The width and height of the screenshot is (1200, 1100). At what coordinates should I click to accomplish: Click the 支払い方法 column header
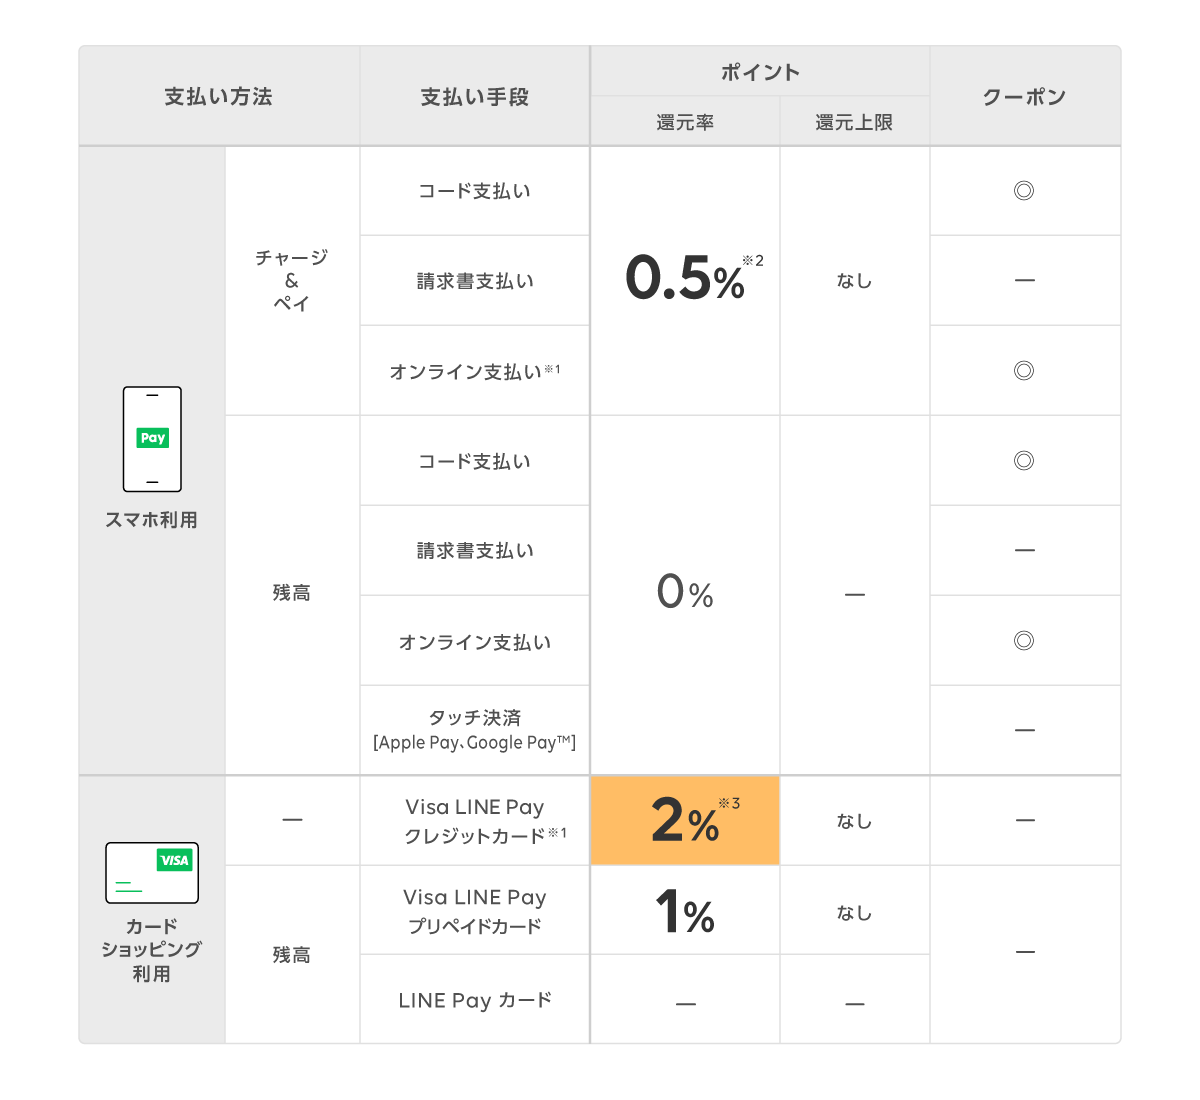pyautogui.click(x=218, y=97)
